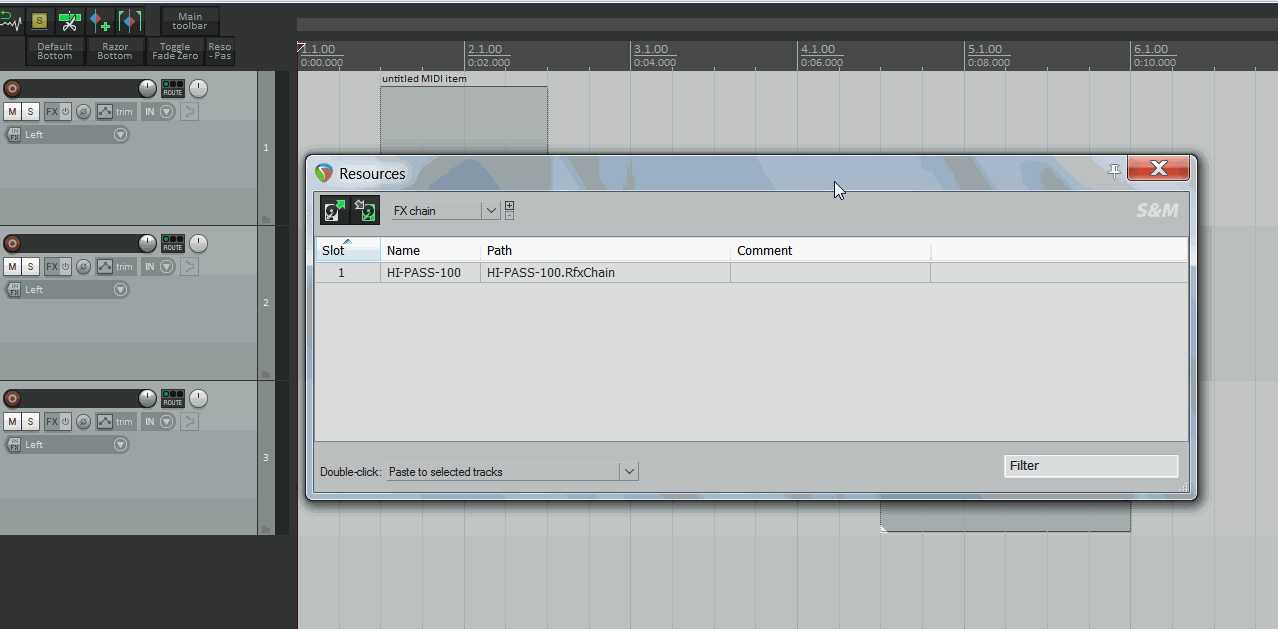Select the HI-PASS-100 name cell
Viewport: 1278px width, 629px height.
click(430, 272)
